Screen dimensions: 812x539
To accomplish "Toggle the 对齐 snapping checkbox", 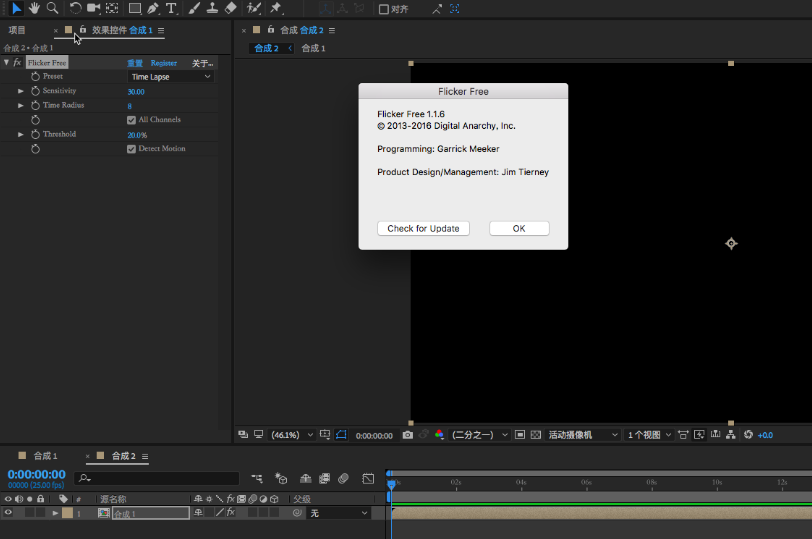I will tap(384, 9).
